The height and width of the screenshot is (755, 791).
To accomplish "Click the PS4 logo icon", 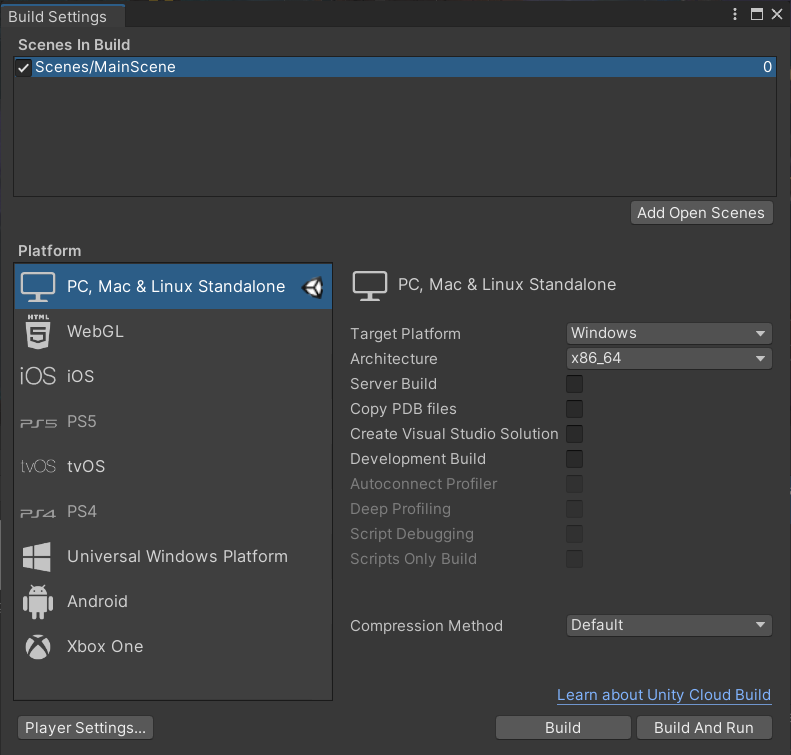I will pos(38,513).
